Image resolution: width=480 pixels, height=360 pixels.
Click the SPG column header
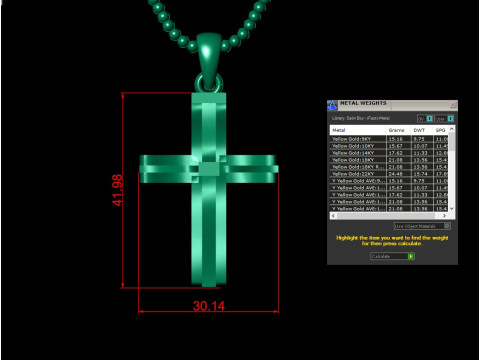[441, 130]
